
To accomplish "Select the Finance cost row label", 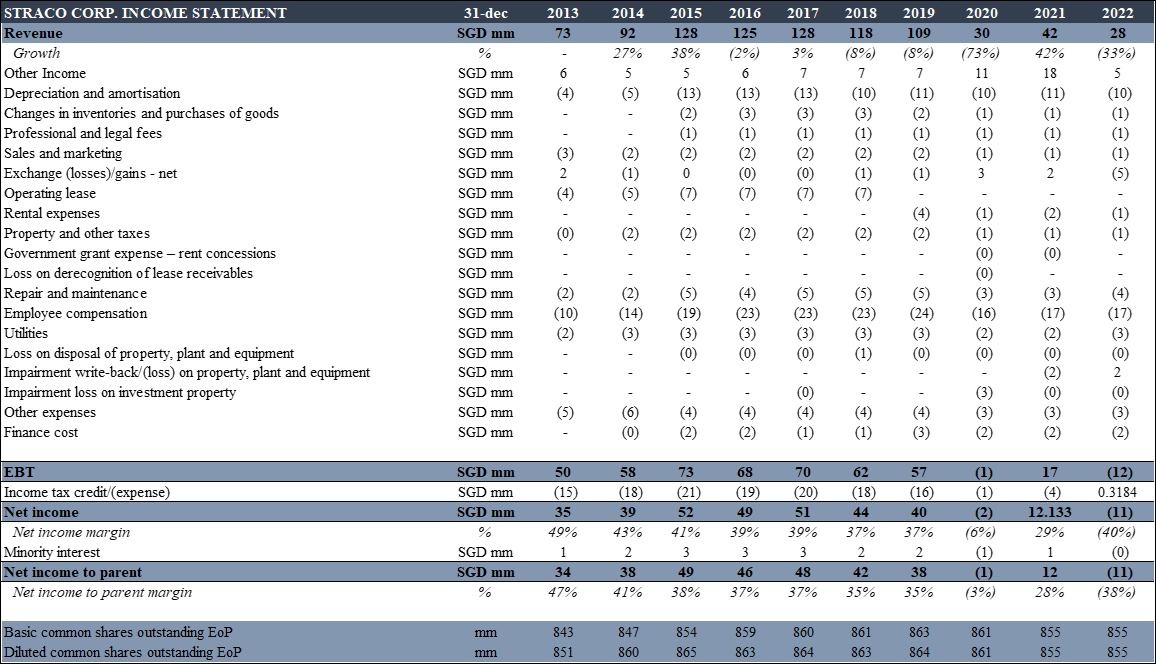I will 41,432.
